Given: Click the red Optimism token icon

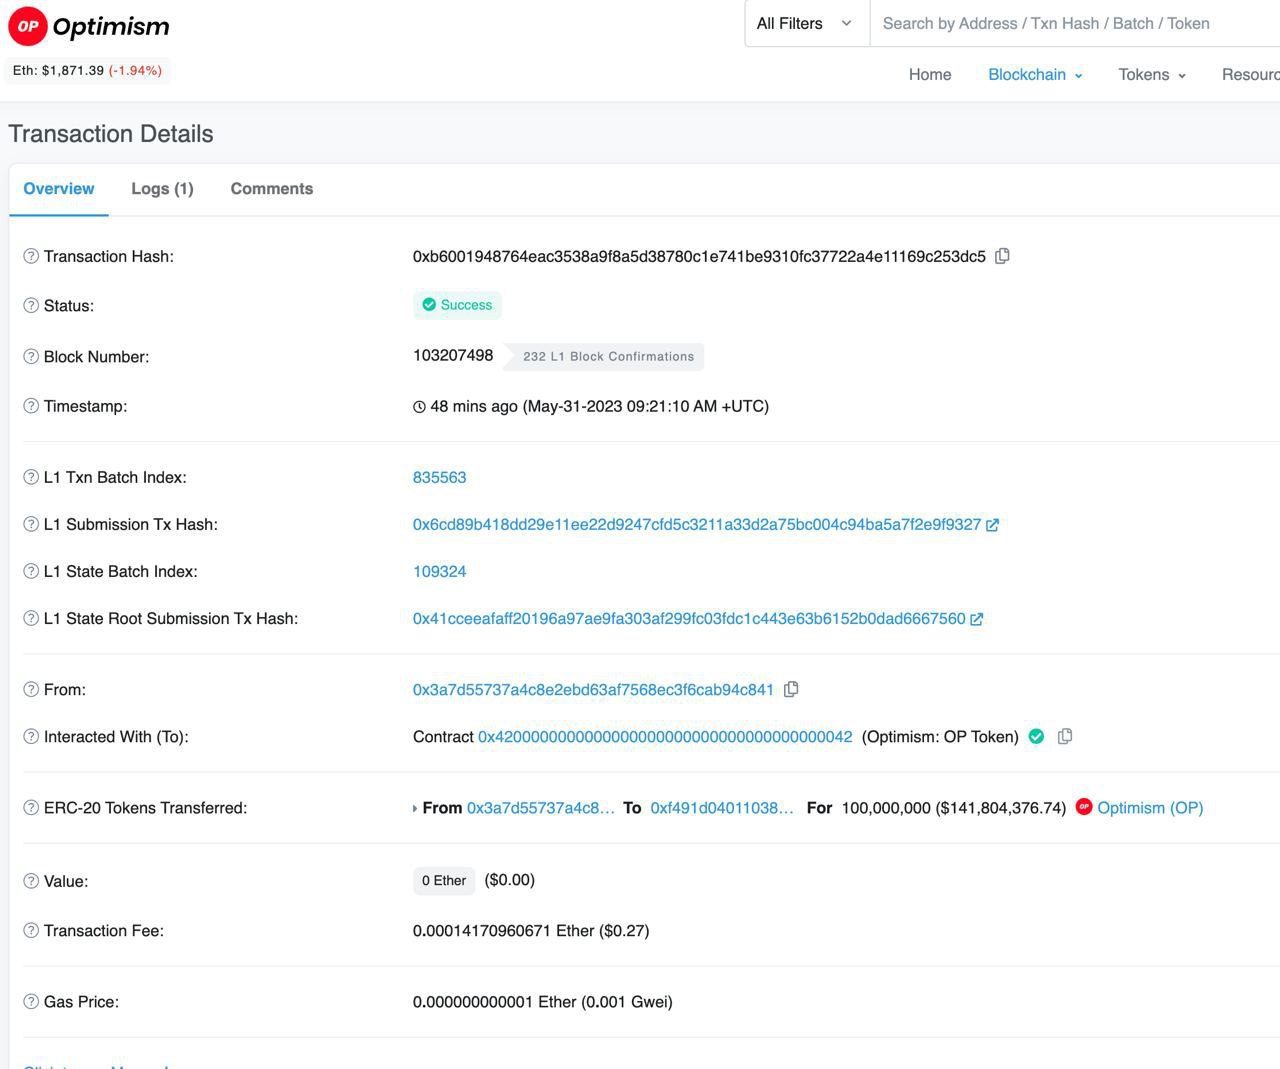Looking at the screenshot, I should [1084, 806].
